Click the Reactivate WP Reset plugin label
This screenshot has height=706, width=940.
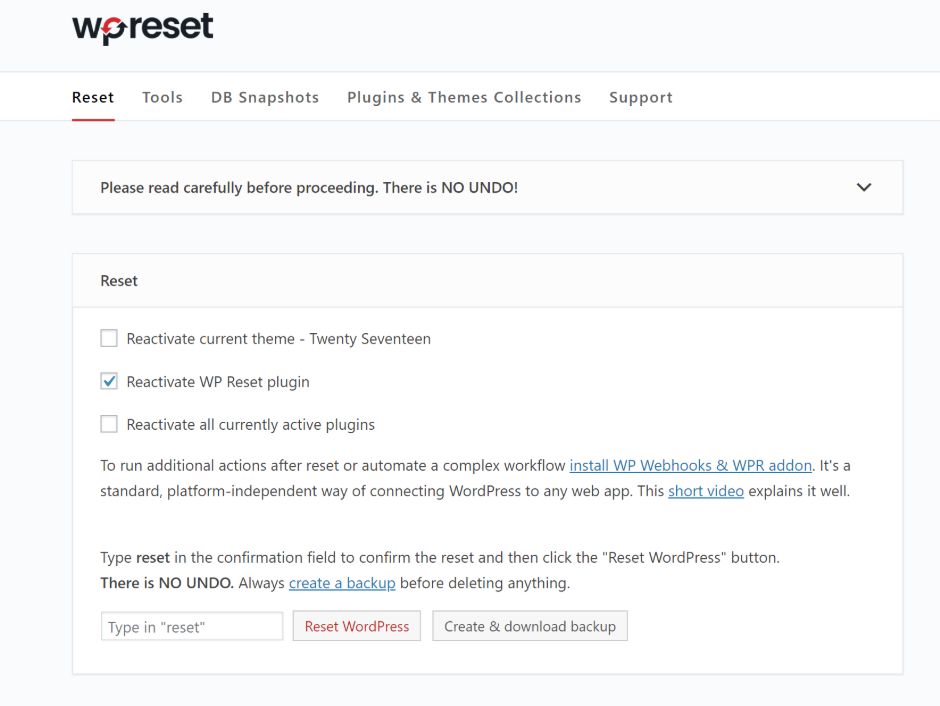[x=218, y=382]
